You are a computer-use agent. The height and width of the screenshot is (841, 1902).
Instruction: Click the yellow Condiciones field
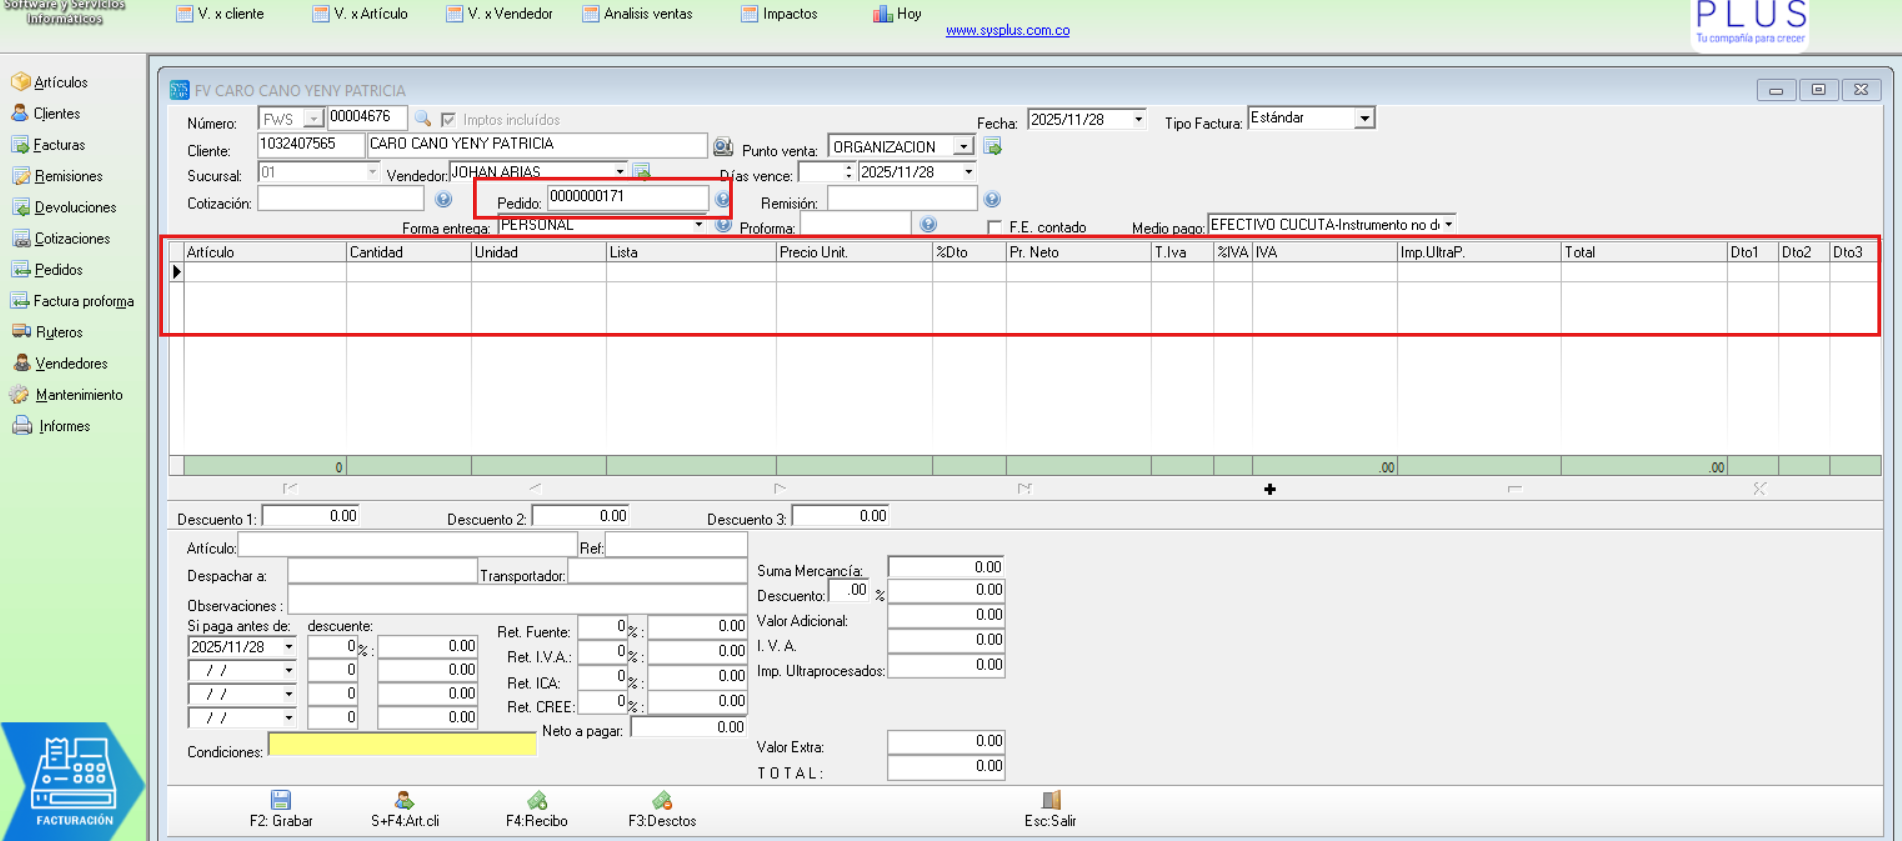point(402,745)
